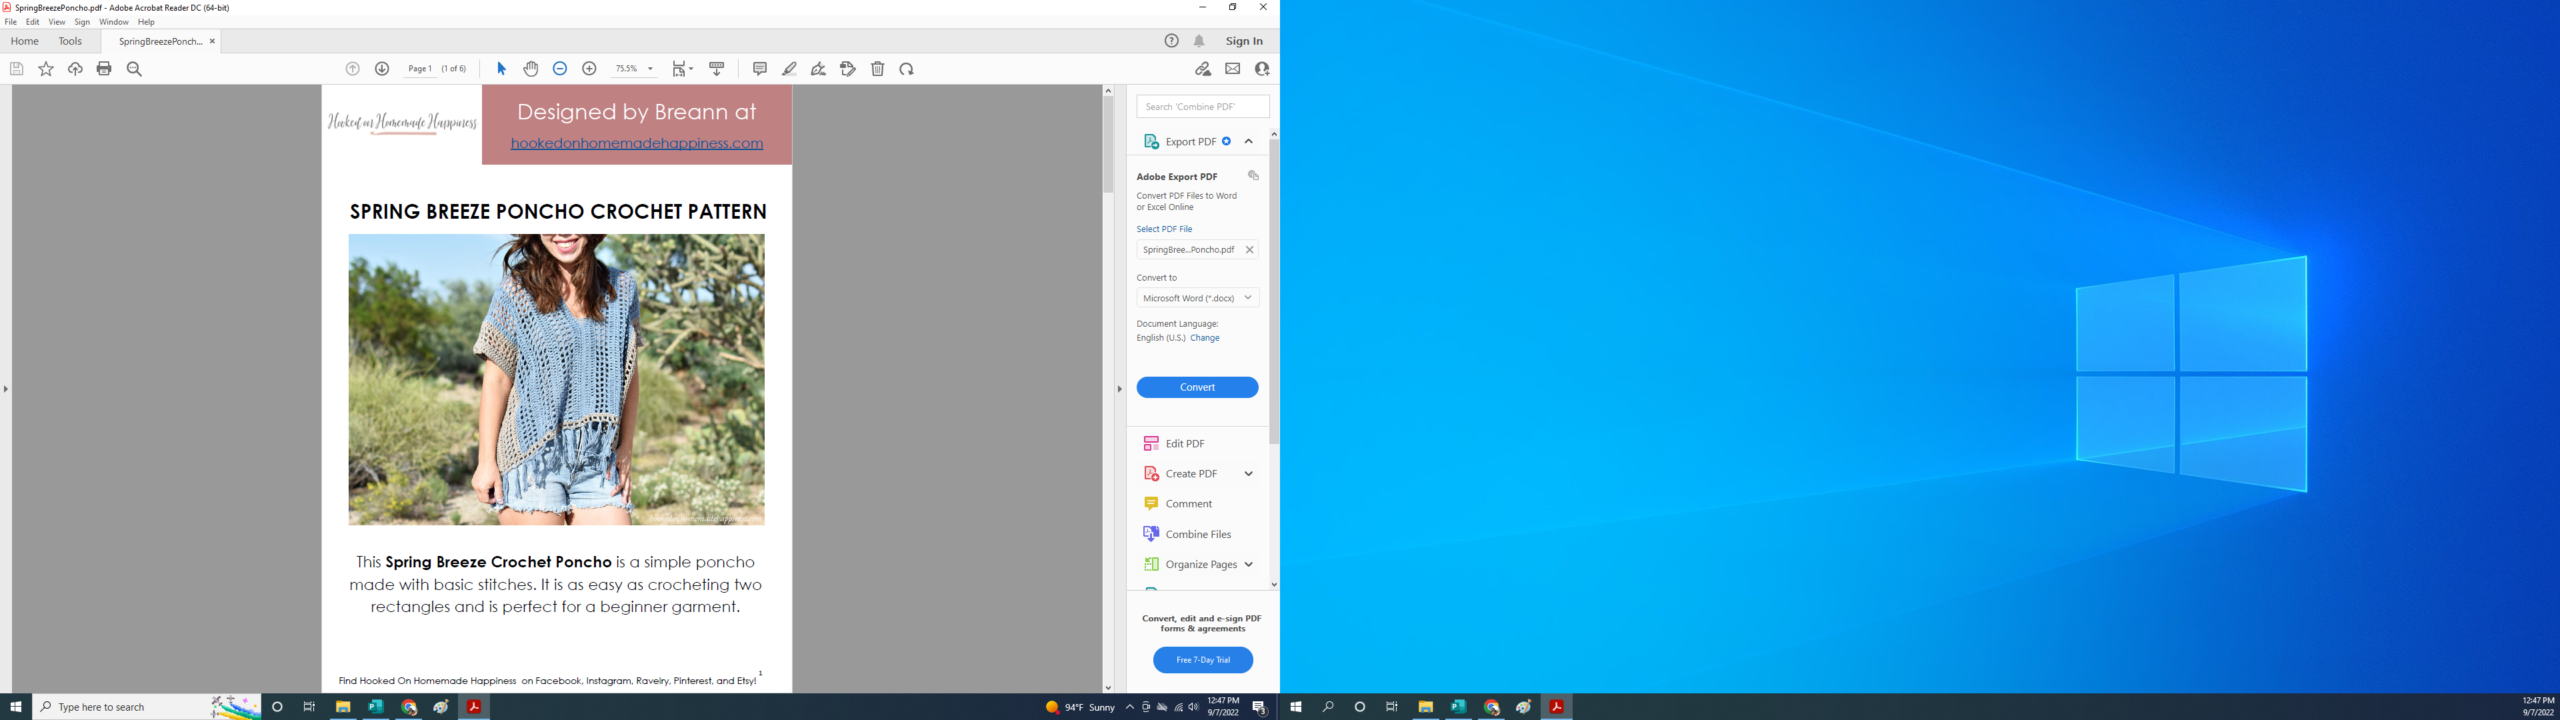Collapse the Export PDF panel chevron
The width and height of the screenshot is (2560, 720).
click(1249, 142)
